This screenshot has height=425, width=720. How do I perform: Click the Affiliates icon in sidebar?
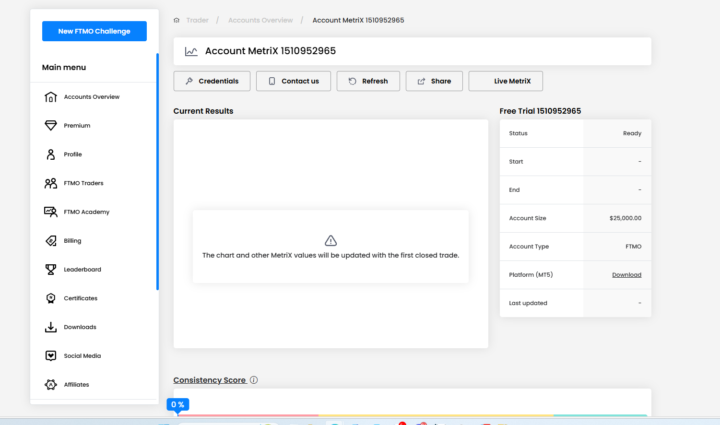point(51,385)
